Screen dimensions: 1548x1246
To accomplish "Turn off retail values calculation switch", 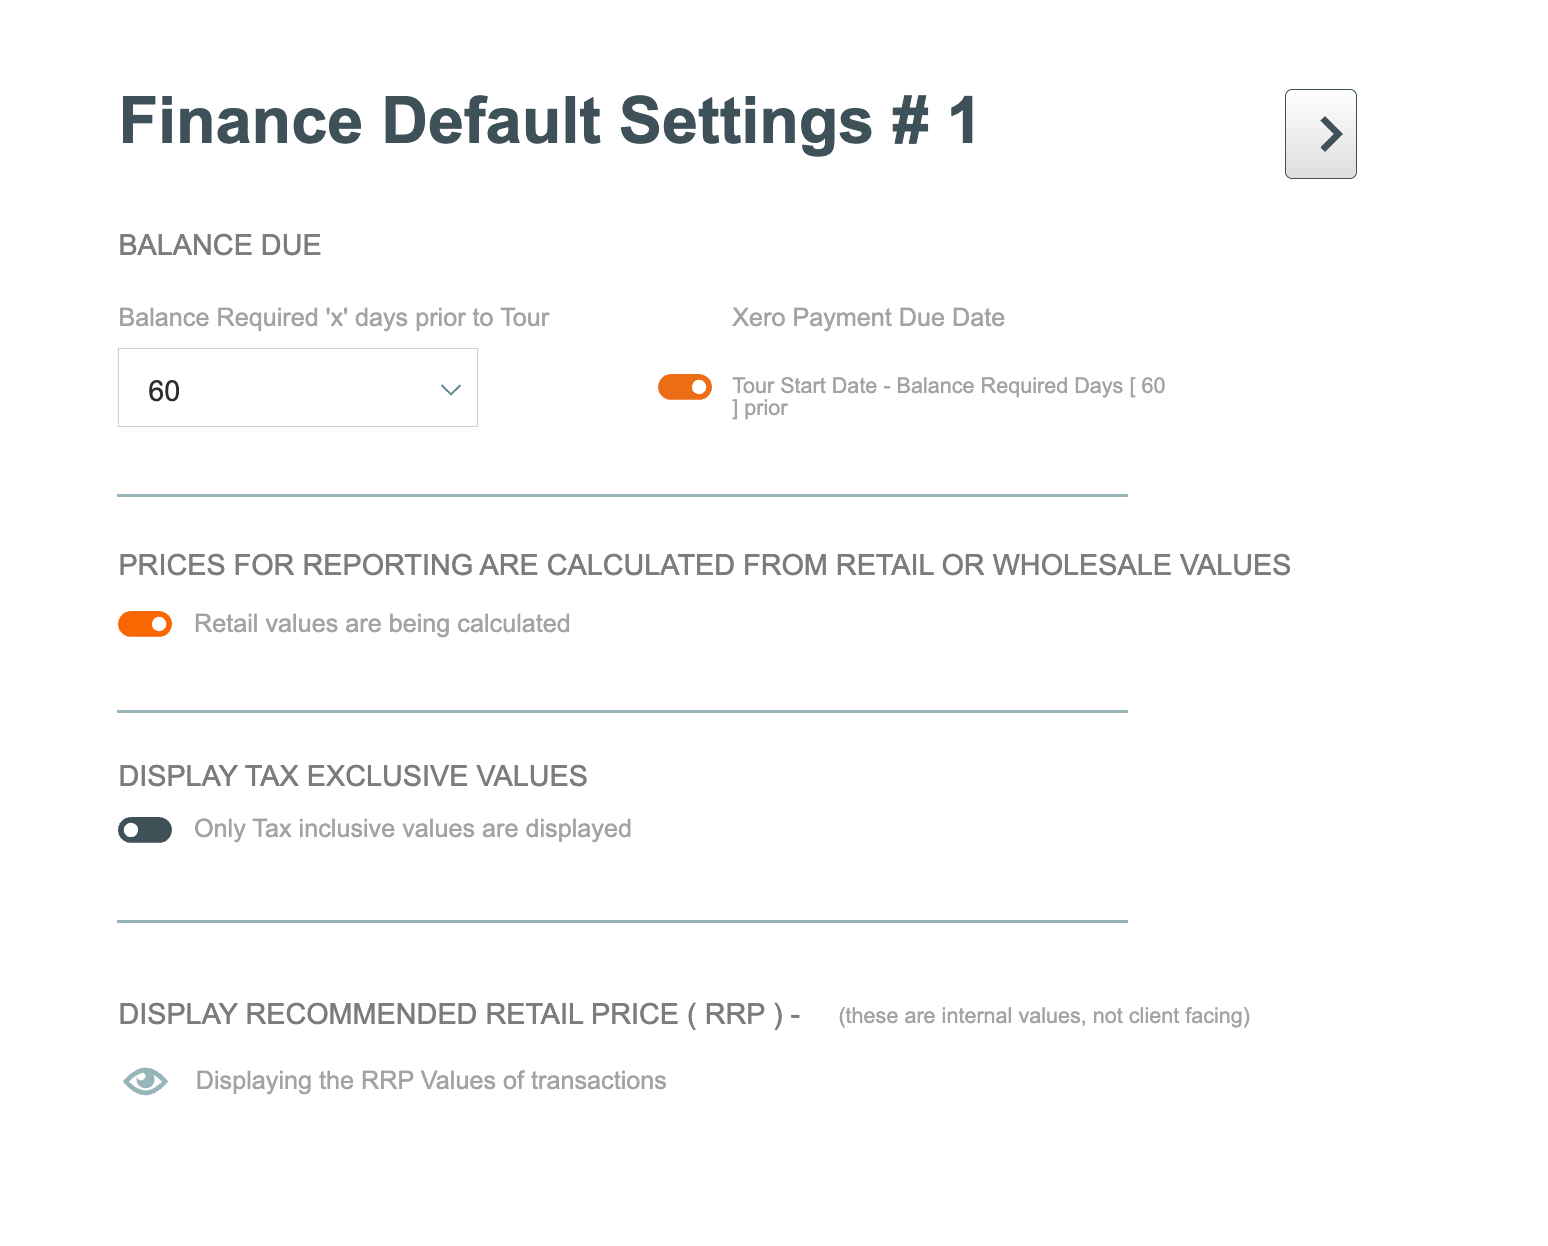I will pyautogui.click(x=145, y=624).
